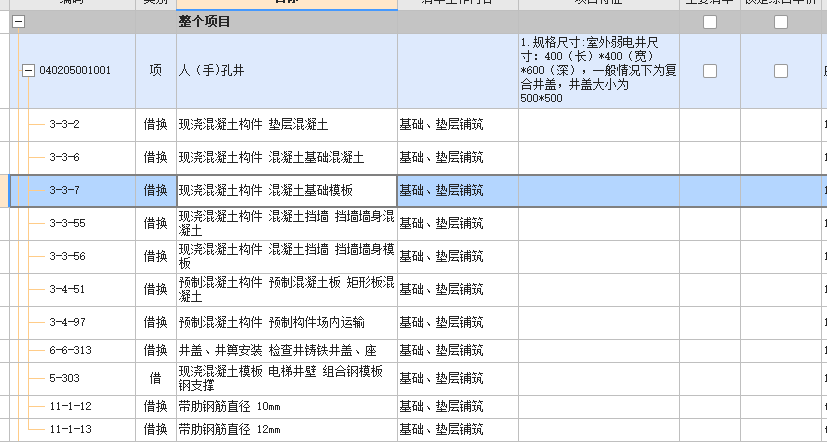Edit the 混凝土基础模板 name field

[287, 190]
